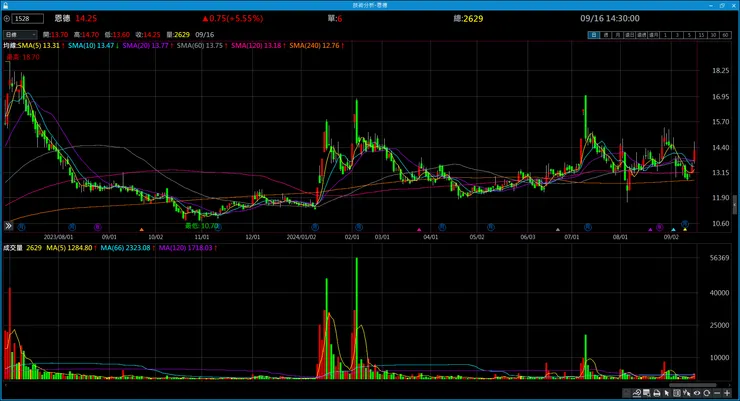Click the SMA(5) 13.31 label
The image size is (740, 401).
(x=40, y=45)
